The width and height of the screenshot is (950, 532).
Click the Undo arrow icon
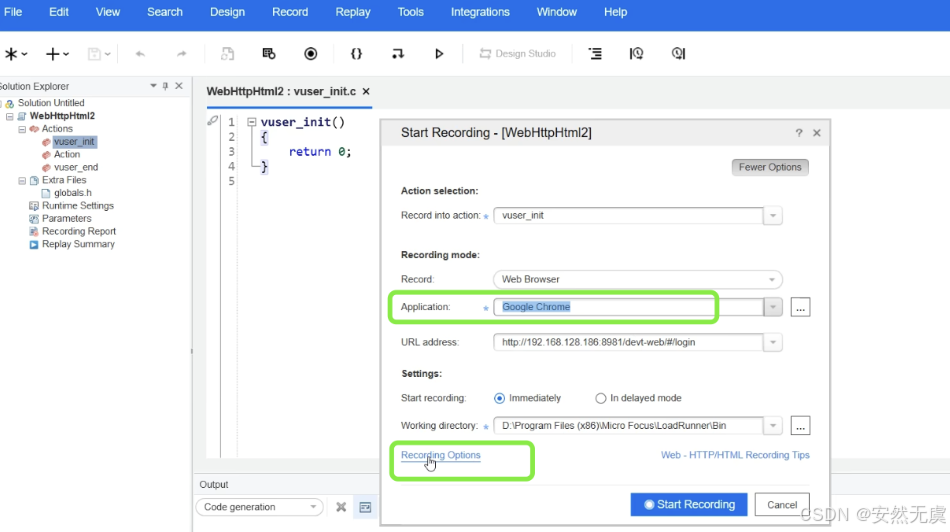click(140, 54)
